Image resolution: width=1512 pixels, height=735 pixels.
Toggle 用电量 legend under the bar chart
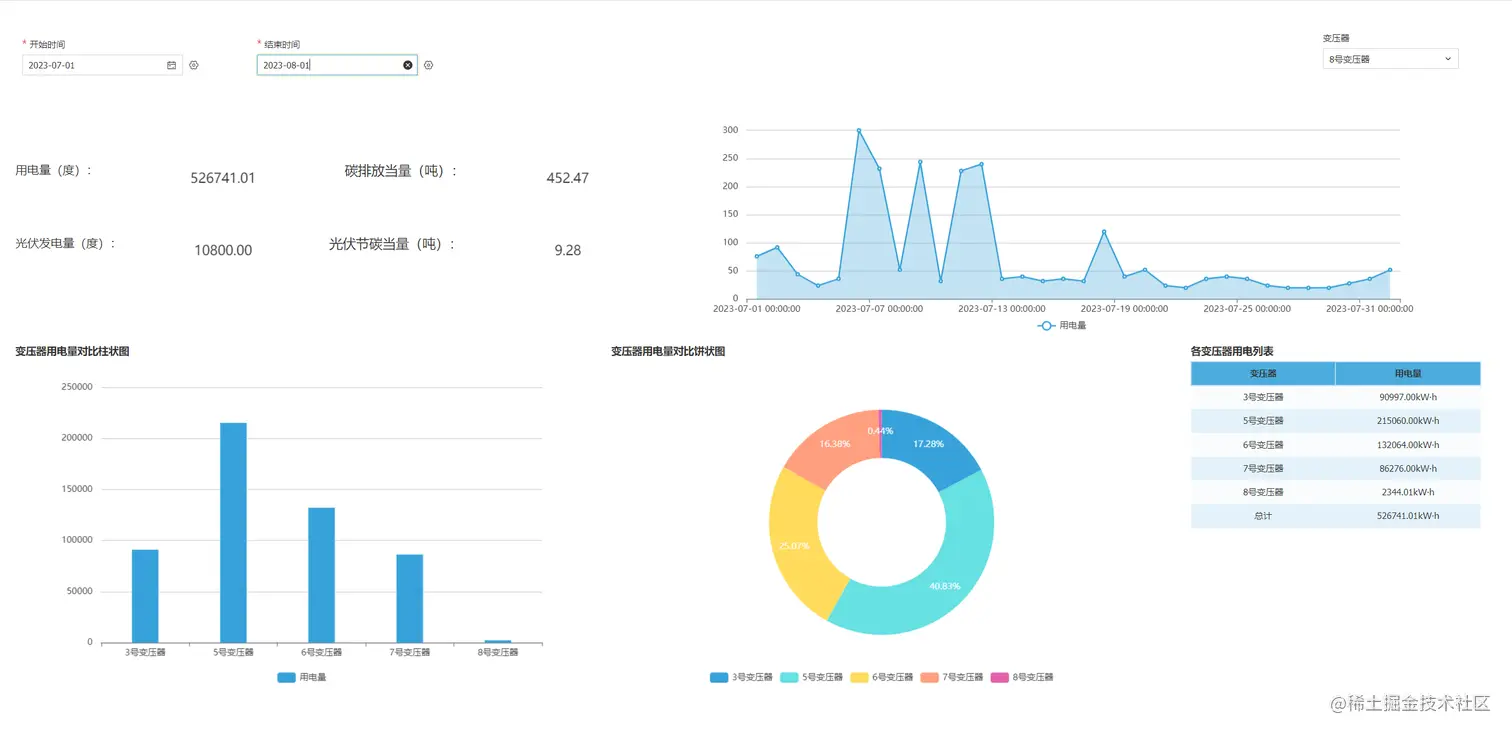(x=302, y=677)
